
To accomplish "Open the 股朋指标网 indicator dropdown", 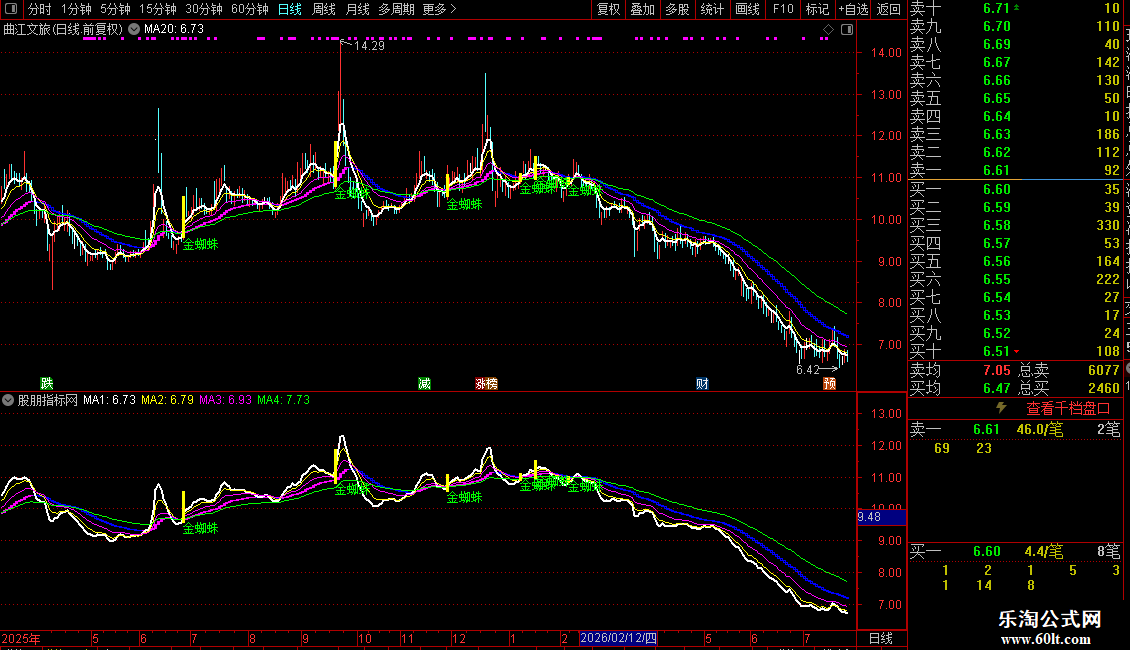I will pyautogui.click(x=8, y=400).
